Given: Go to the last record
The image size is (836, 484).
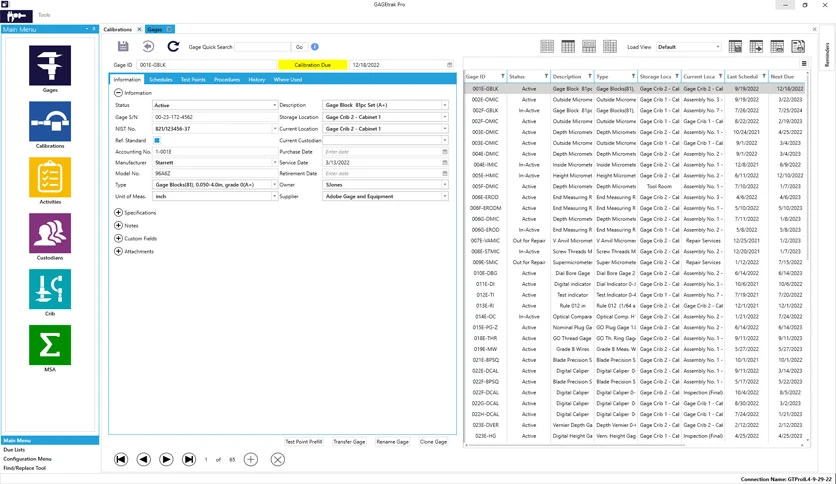Looking at the screenshot, I should point(189,459).
